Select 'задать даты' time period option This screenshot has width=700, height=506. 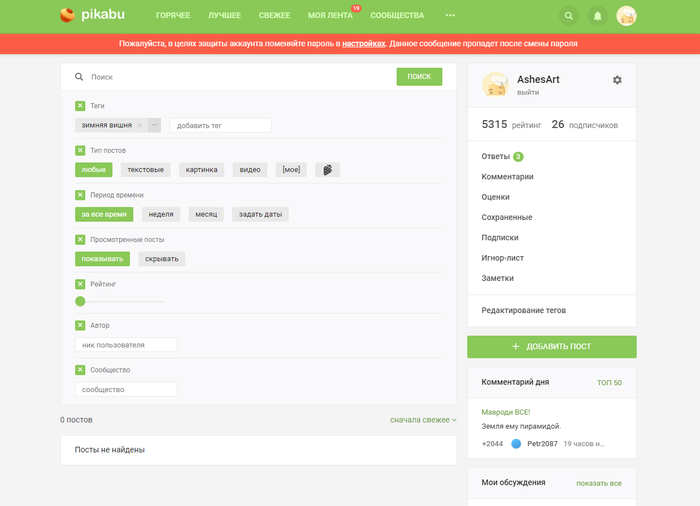coord(260,214)
